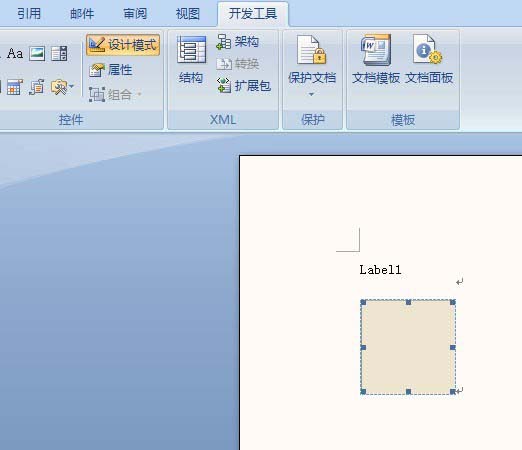Insert a building block gallery control
This screenshot has height=450, width=522.
(x=36, y=87)
